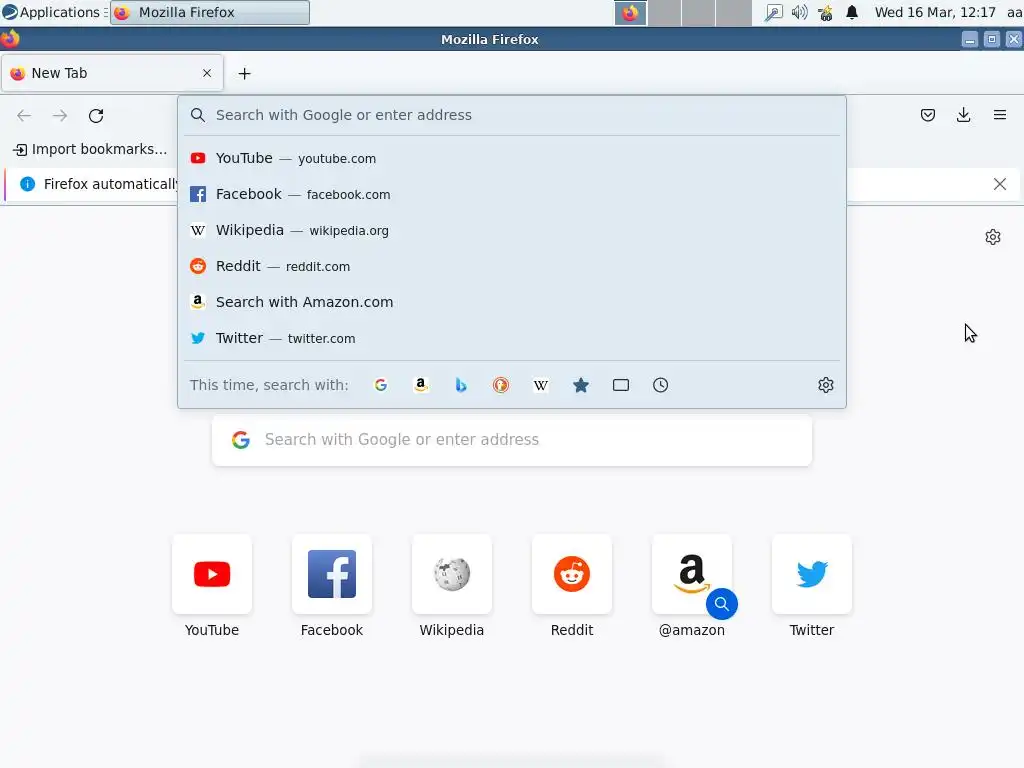Open the Save to Pocket icon
Viewport: 1024px width, 768px height.
click(928, 115)
